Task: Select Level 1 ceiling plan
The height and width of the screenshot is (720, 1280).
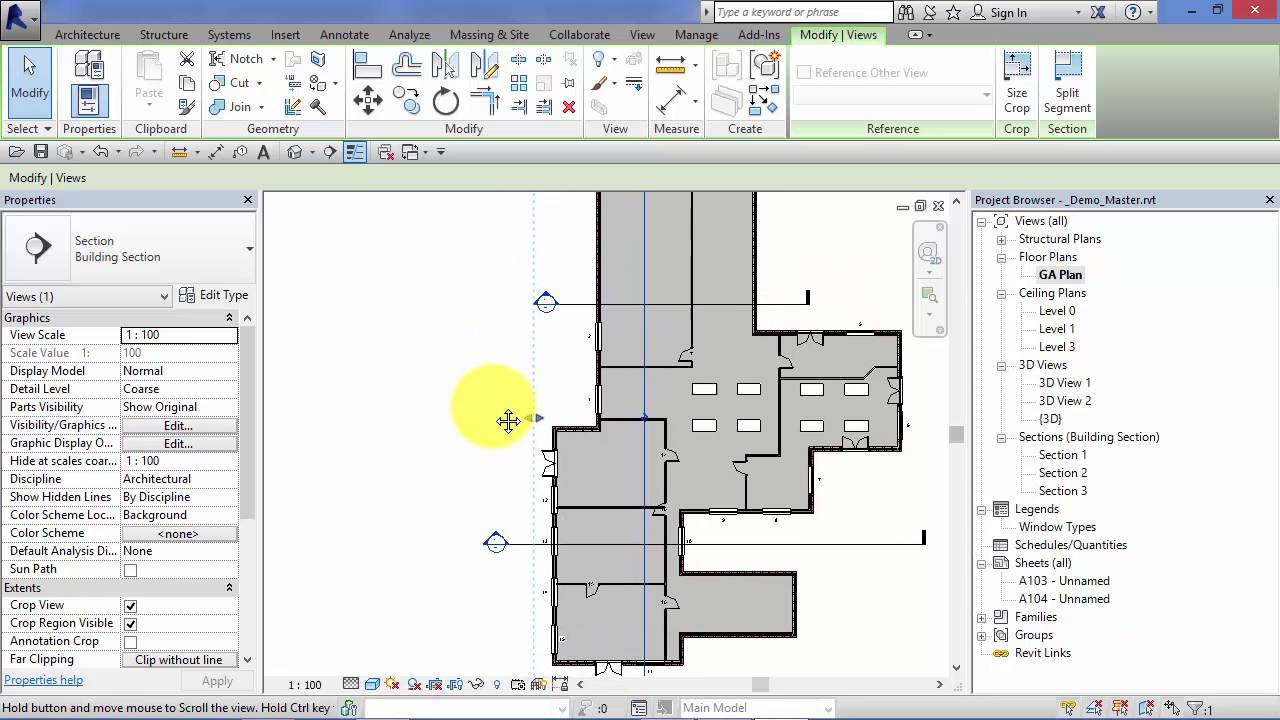Action: click(1057, 329)
